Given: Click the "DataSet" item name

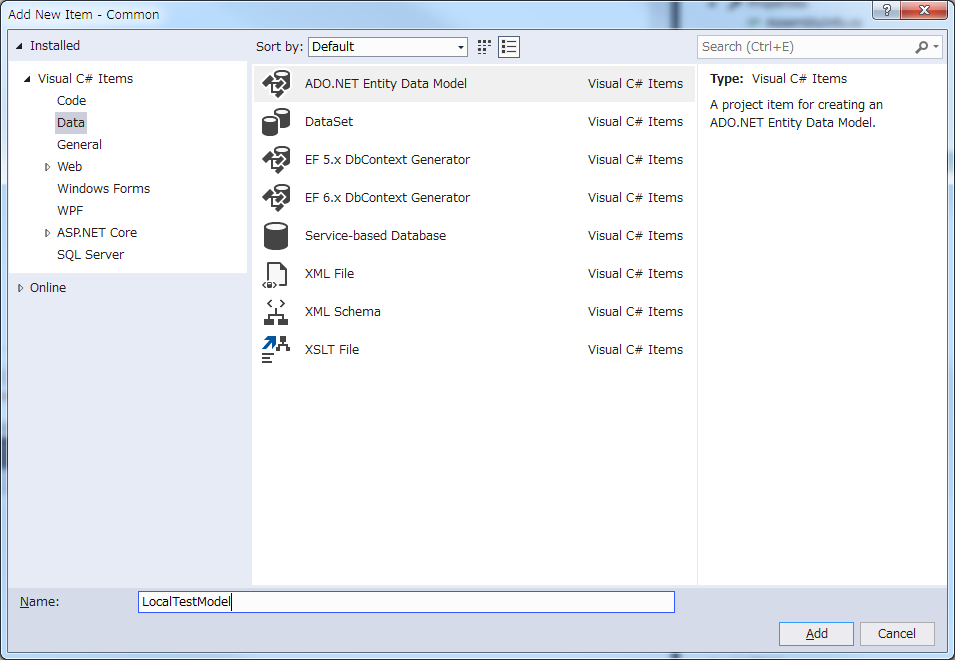Looking at the screenshot, I should tap(329, 122).
